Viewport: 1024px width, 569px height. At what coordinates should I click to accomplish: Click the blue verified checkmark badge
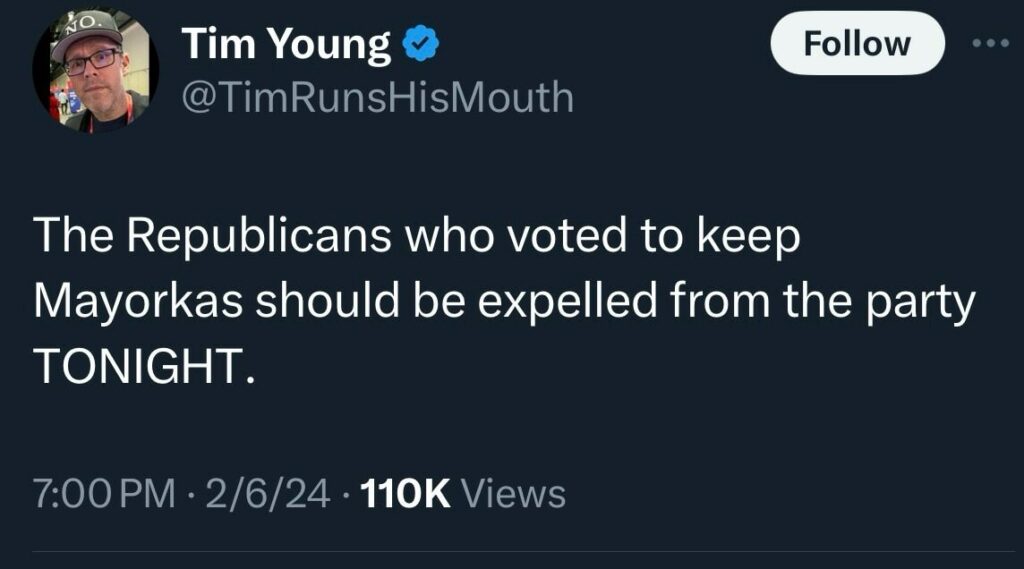(x=418, y=46)
